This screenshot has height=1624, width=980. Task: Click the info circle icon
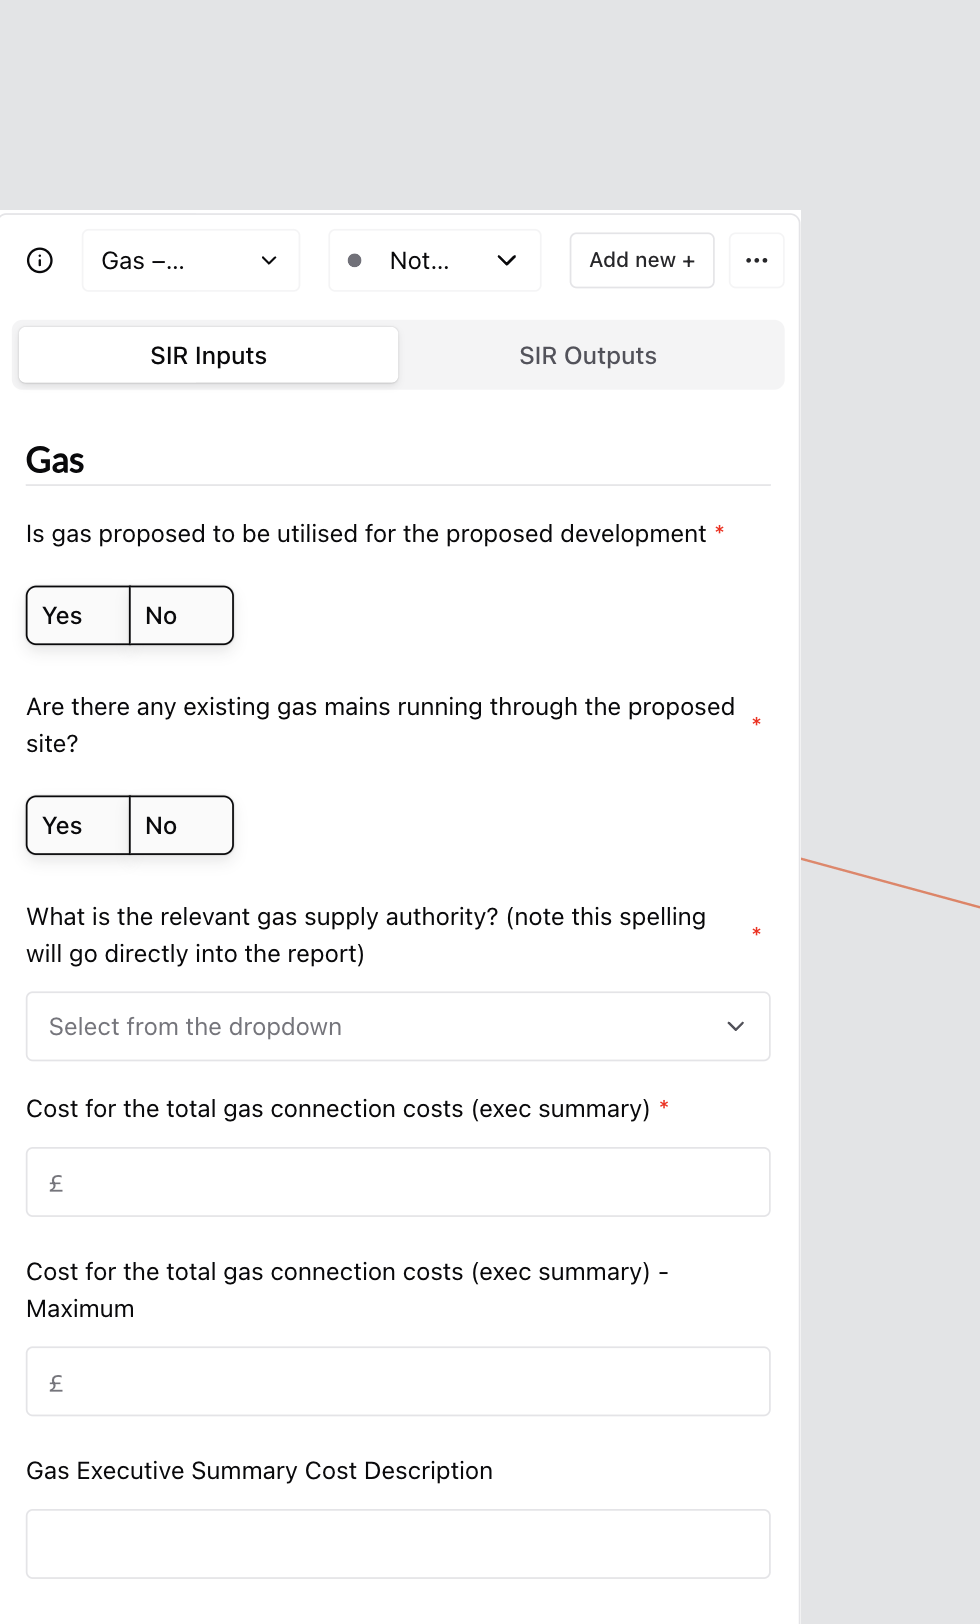[x=40, y=261]
